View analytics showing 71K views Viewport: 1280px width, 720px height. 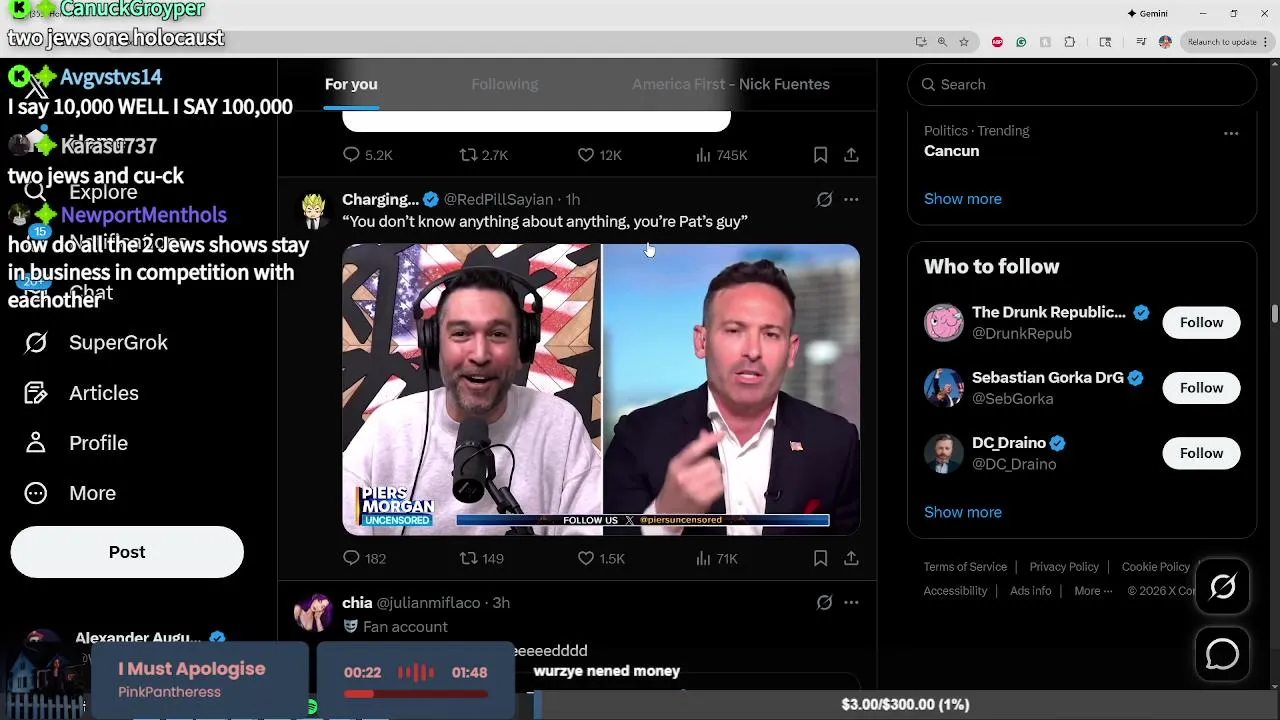pos(716,559)
